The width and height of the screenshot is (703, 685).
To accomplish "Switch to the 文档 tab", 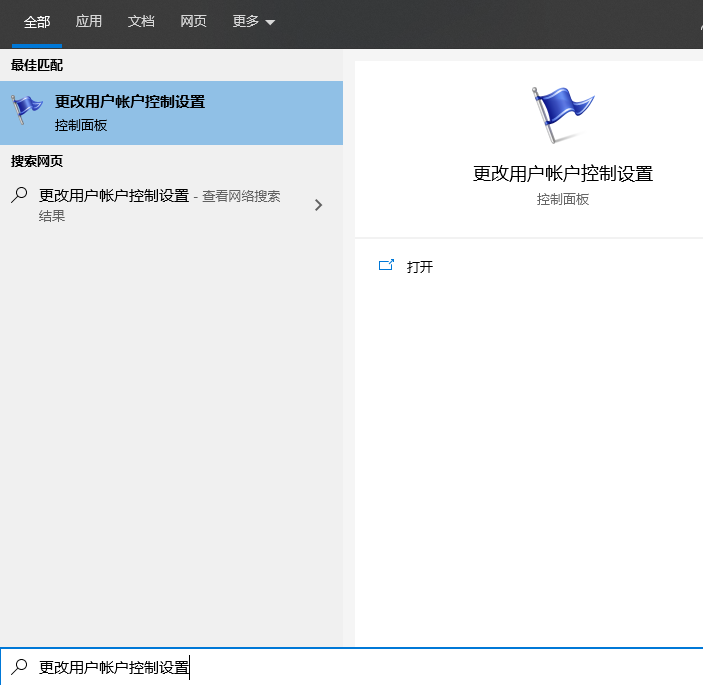I will pos(141,22).
